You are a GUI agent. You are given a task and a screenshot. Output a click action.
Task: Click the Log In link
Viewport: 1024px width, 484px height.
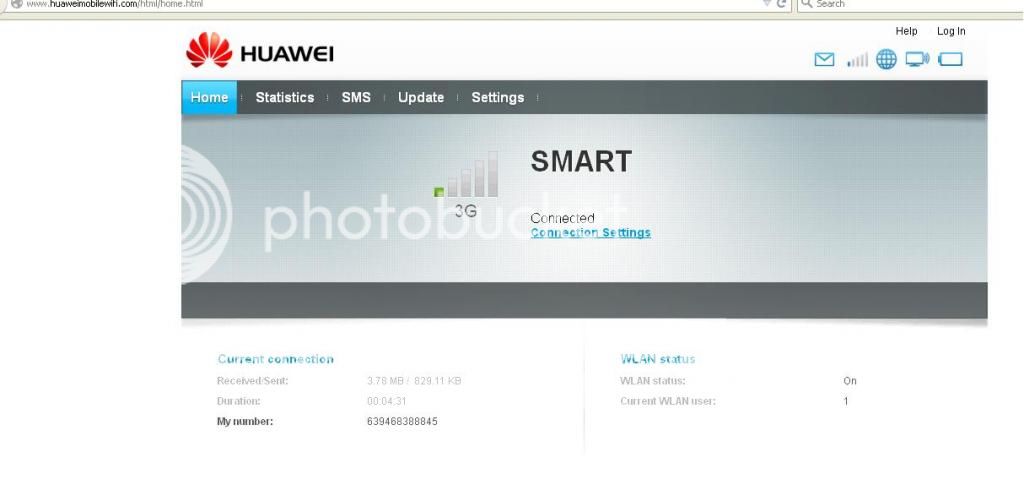tap(951, 31)
